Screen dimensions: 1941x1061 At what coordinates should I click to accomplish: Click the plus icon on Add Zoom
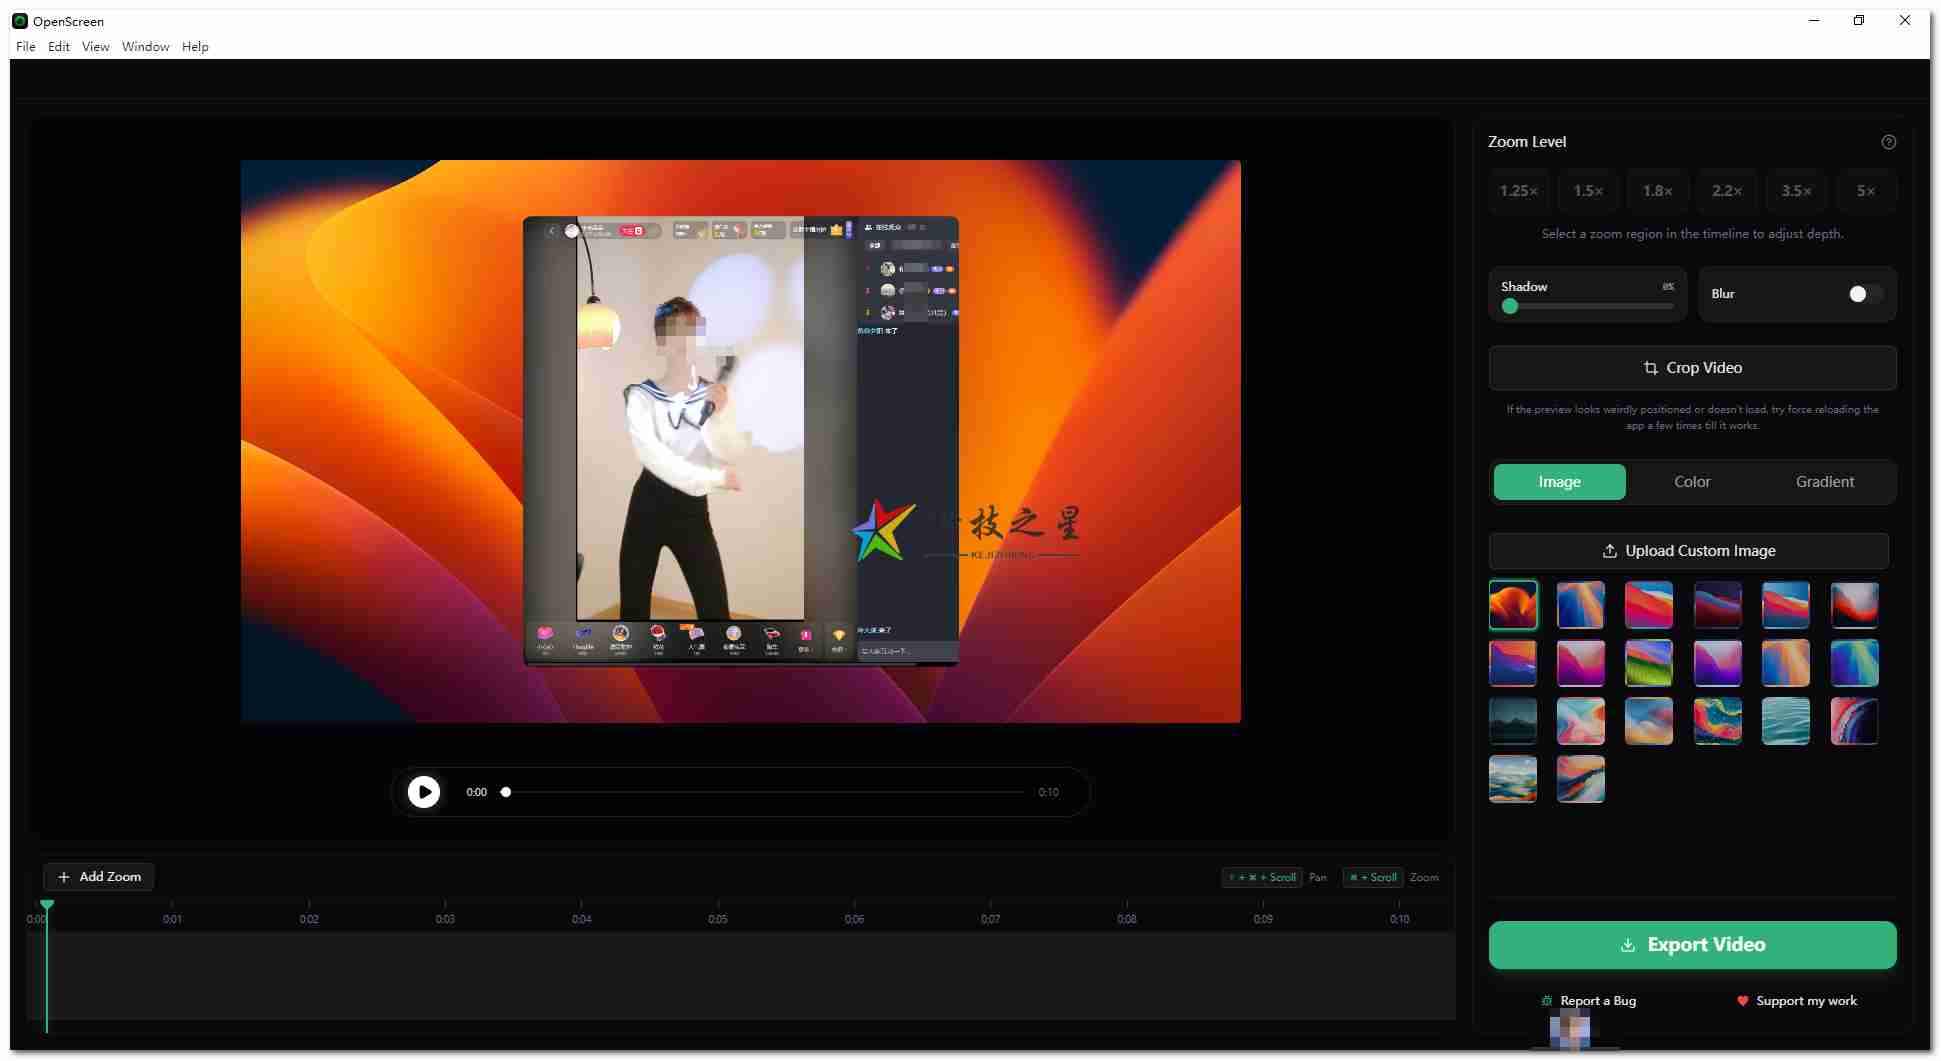[x=64, y=876]
